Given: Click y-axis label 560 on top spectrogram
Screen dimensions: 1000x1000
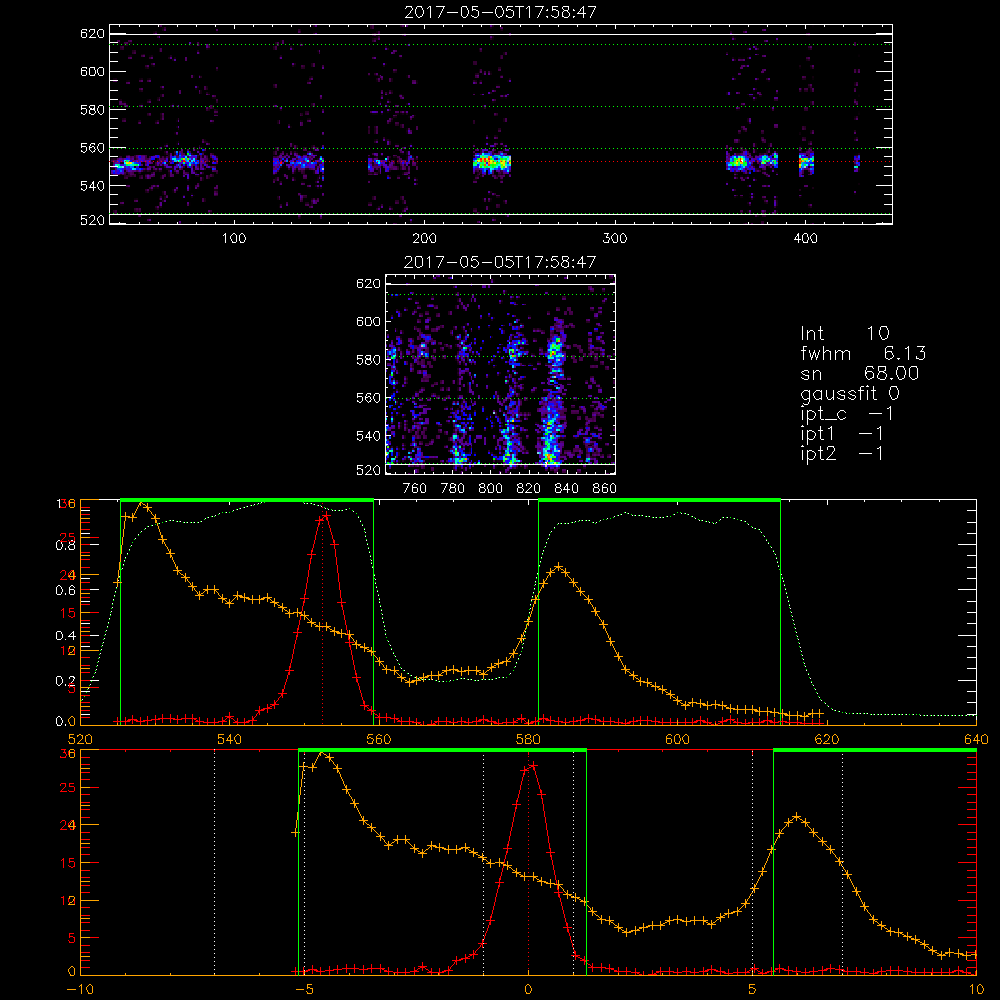Looking at the screenshot, I should 92,148.
